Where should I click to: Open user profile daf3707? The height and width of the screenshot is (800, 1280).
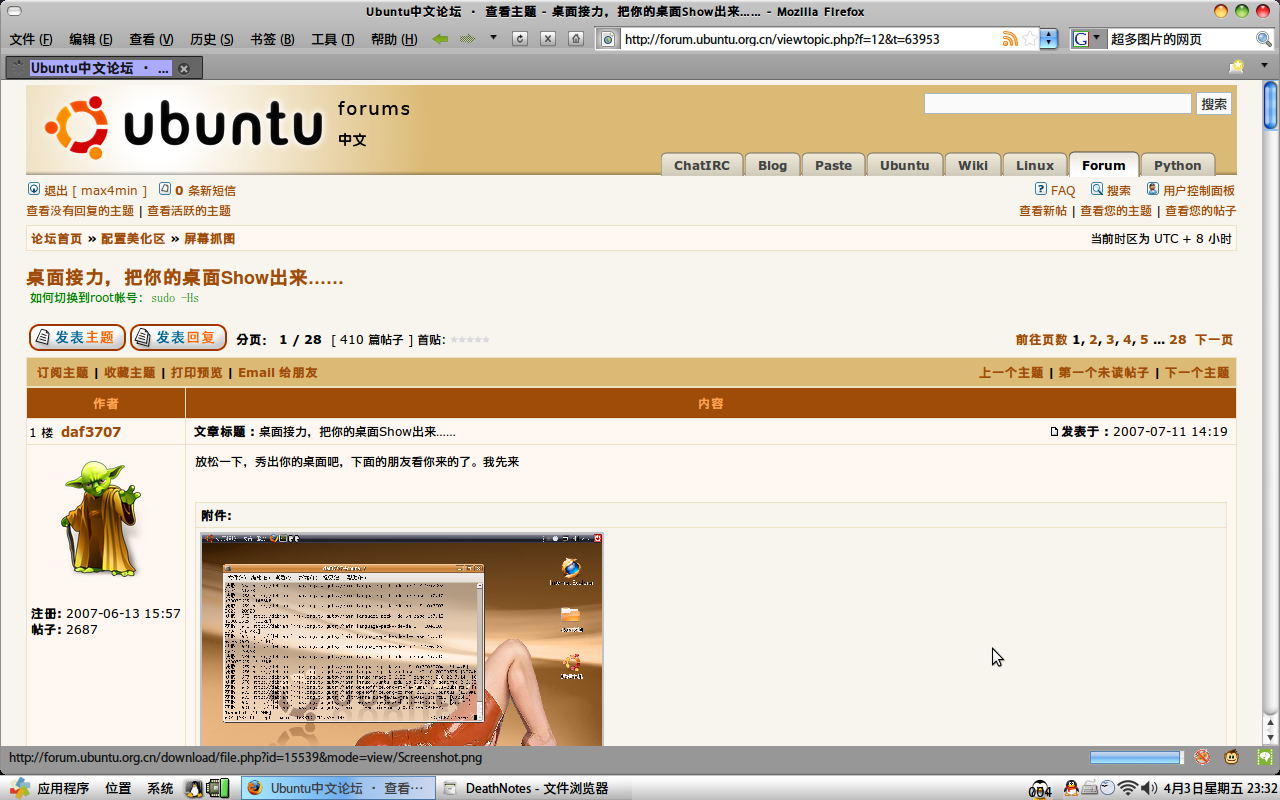(x=91, y=432)
